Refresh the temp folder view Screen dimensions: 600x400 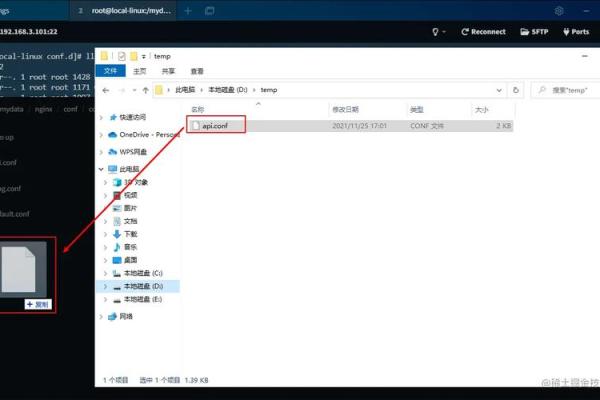tap(515, 90)
